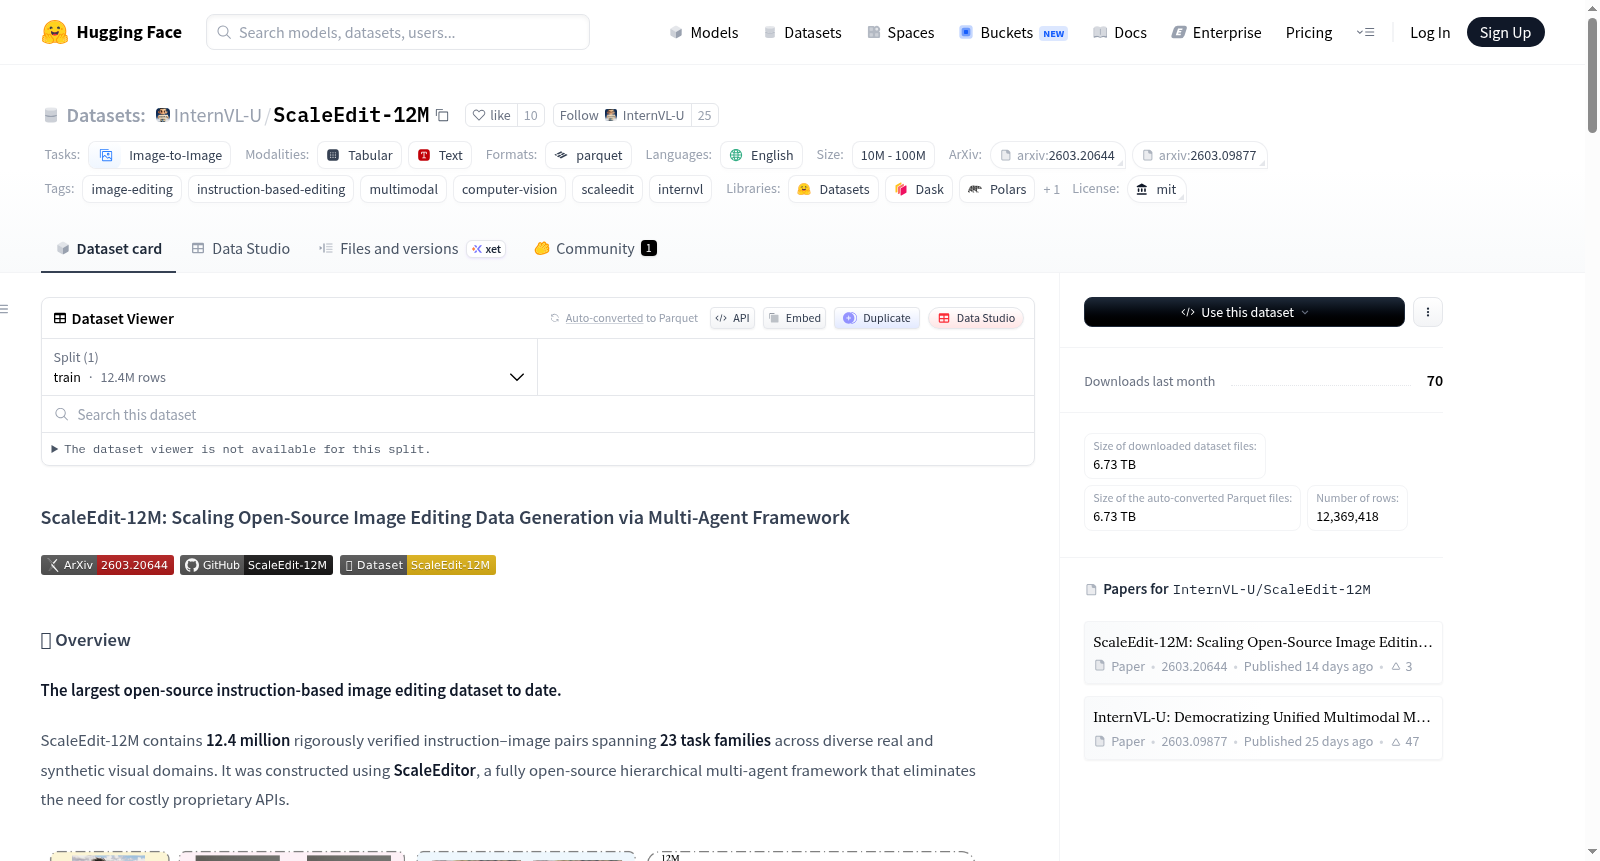Screen dimensions: 1600x861
Task: Expand the dataset viewer unavailable message
Action: (x=241, y=449)
